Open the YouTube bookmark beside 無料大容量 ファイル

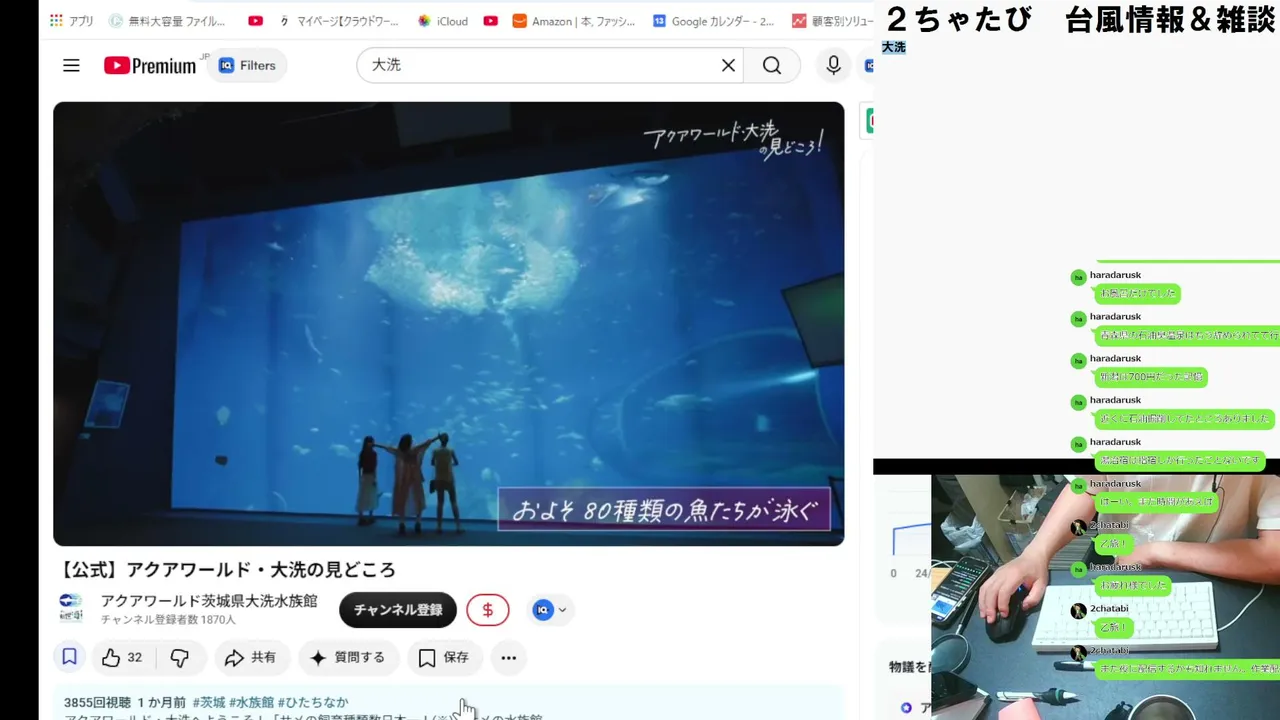(x=256, y=21)
